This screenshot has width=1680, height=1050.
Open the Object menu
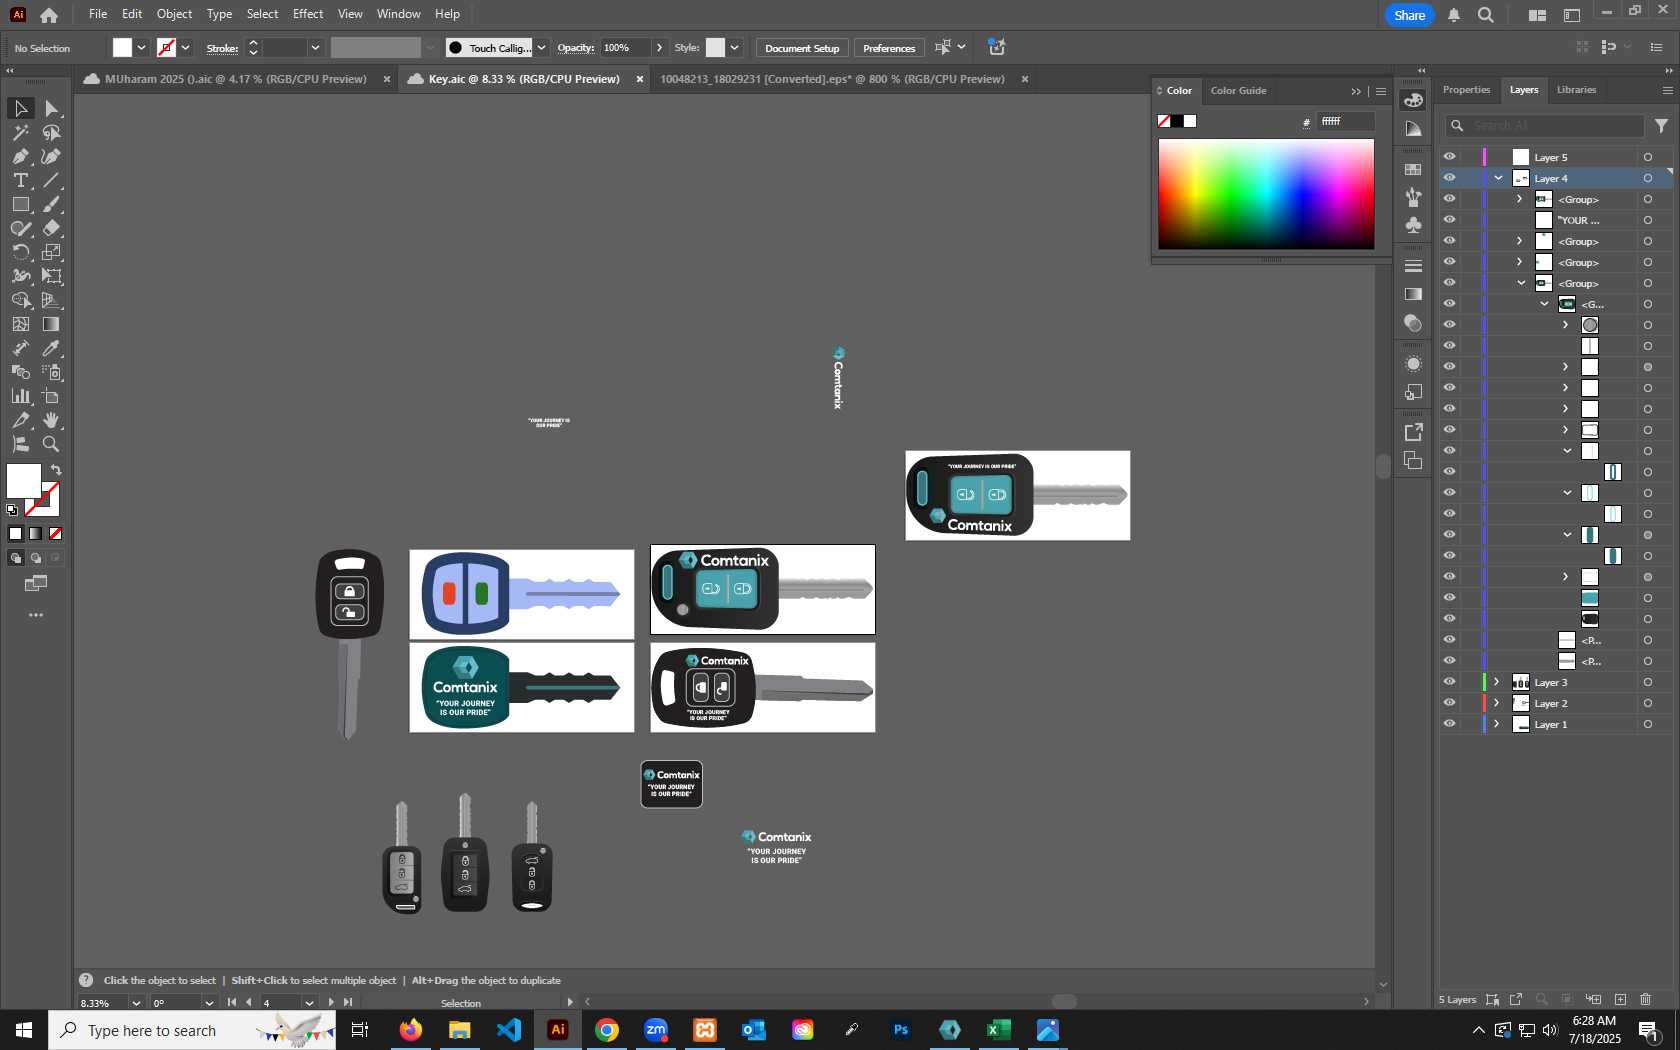click(174, 14)
